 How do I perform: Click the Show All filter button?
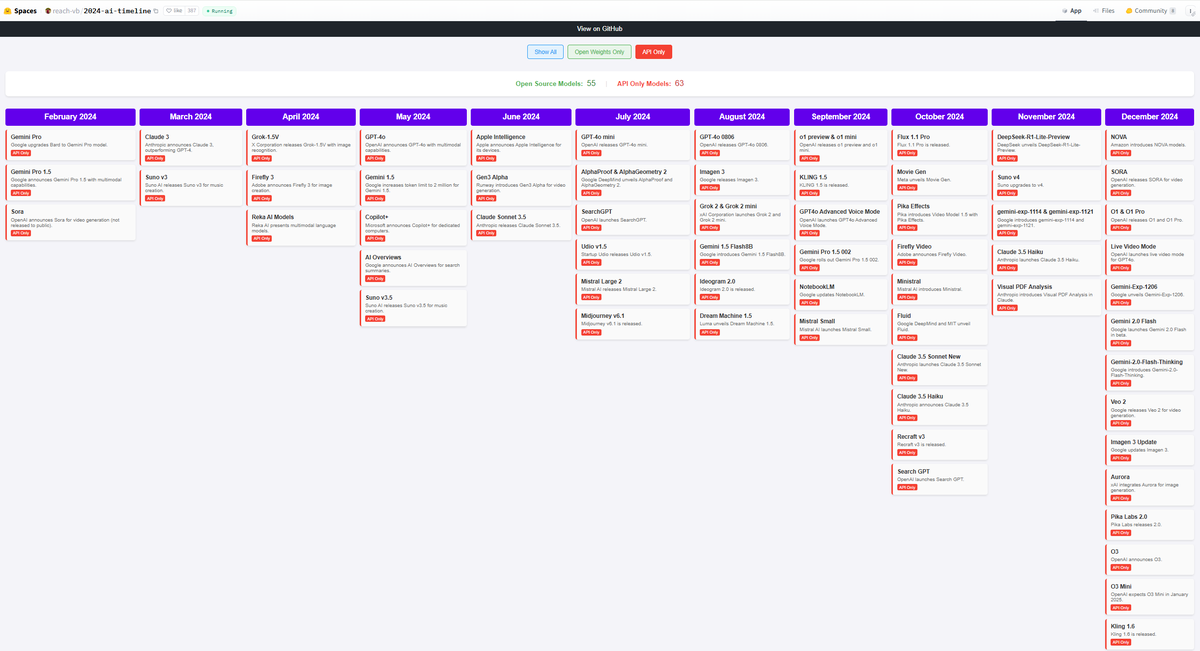[x=545, y=51]
